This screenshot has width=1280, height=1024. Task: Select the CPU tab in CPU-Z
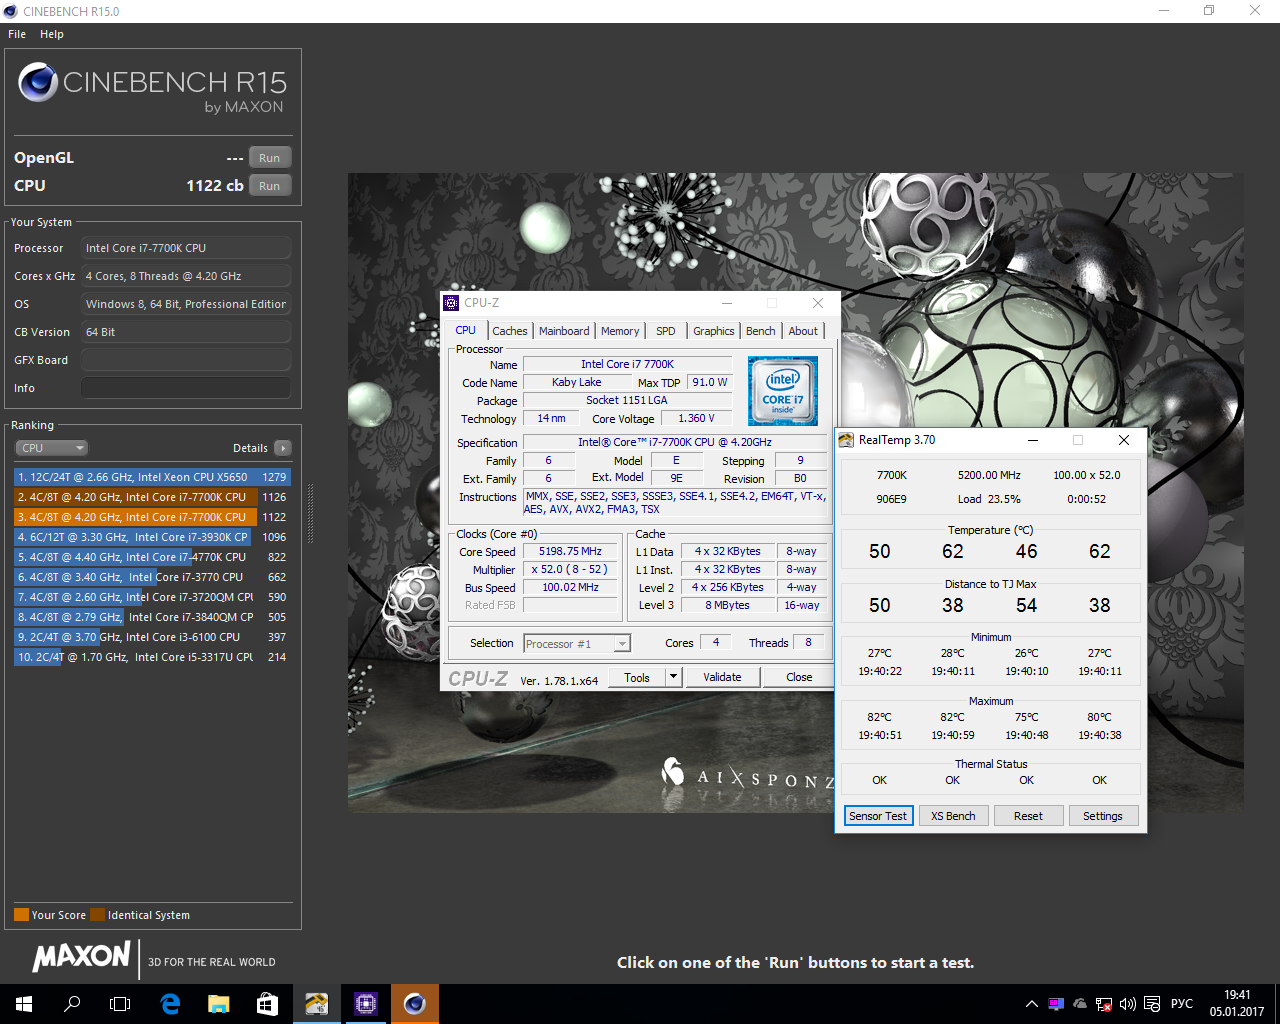tap(466, 330)
